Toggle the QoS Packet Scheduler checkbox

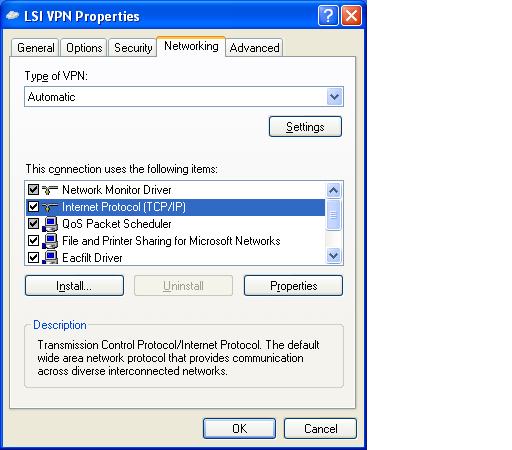(33, 224)
